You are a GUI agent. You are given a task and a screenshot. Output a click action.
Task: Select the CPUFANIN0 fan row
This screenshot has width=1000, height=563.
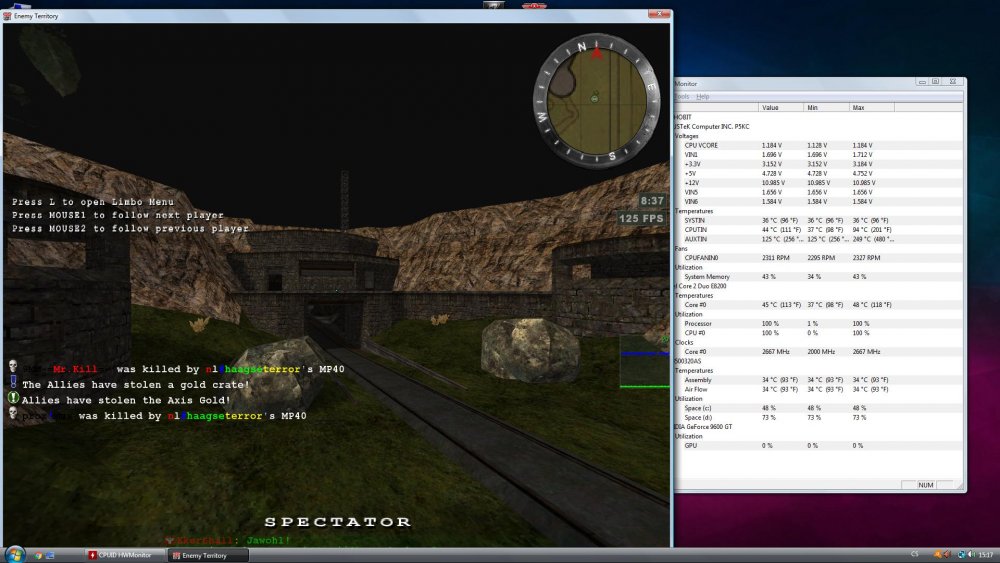(818, 258)
